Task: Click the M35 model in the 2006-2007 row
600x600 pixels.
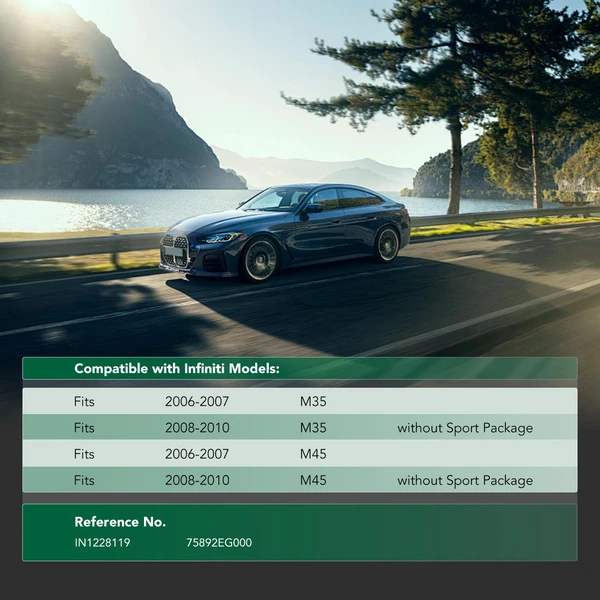Action: point(313,401)
